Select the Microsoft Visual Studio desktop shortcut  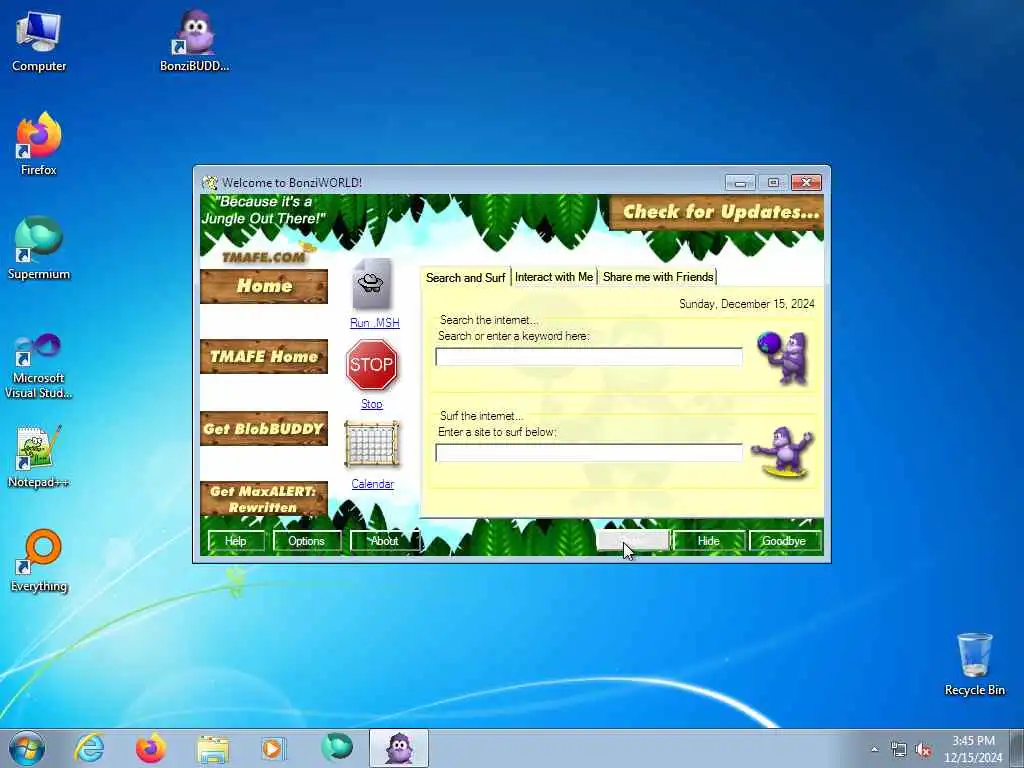point(39,366)
